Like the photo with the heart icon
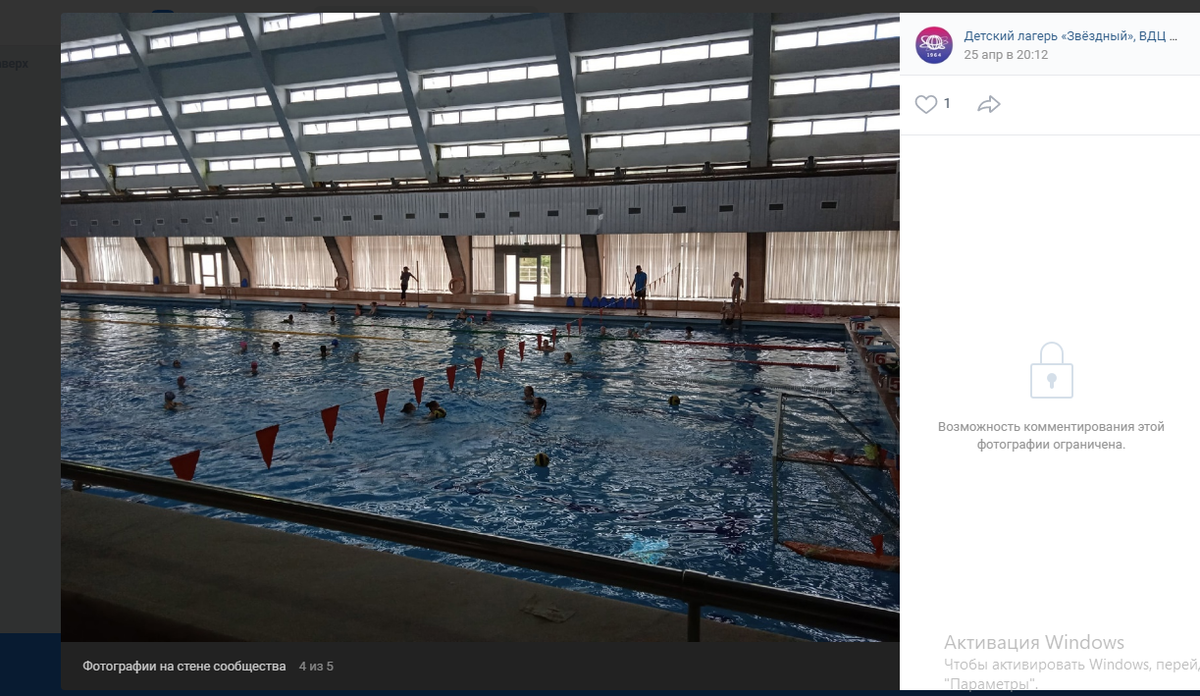This screenshot has width=1200, height=696. (x=926, y=104)
